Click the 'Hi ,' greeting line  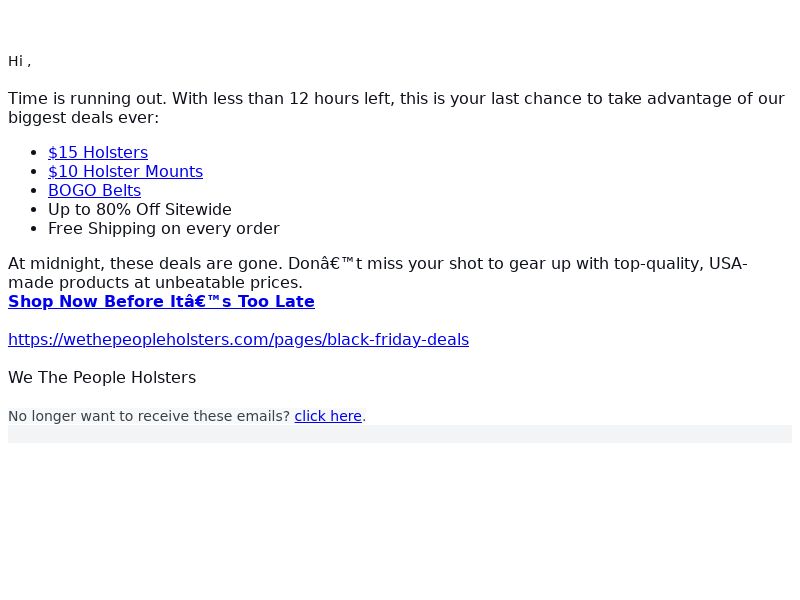pos(19,61)
